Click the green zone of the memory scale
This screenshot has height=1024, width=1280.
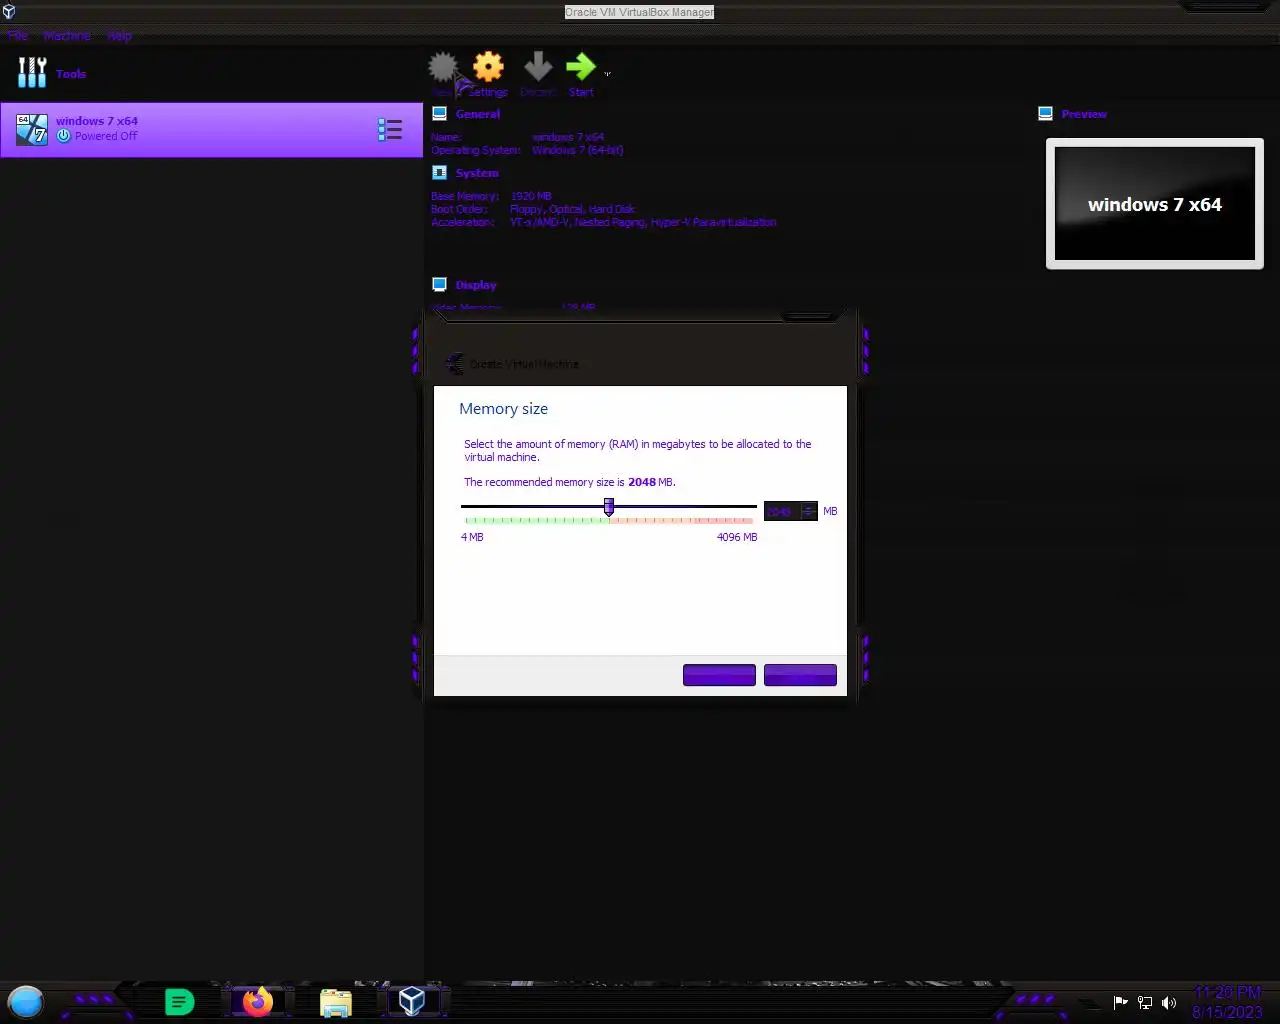click(535, 520)
